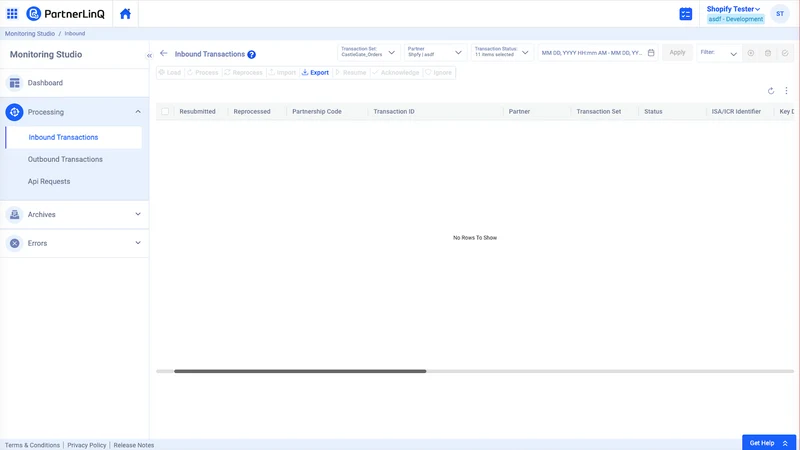Sort by Resubmitted column header
This screenshot has width=800, height=450.
pyautogui.click(x=197, y=111)
